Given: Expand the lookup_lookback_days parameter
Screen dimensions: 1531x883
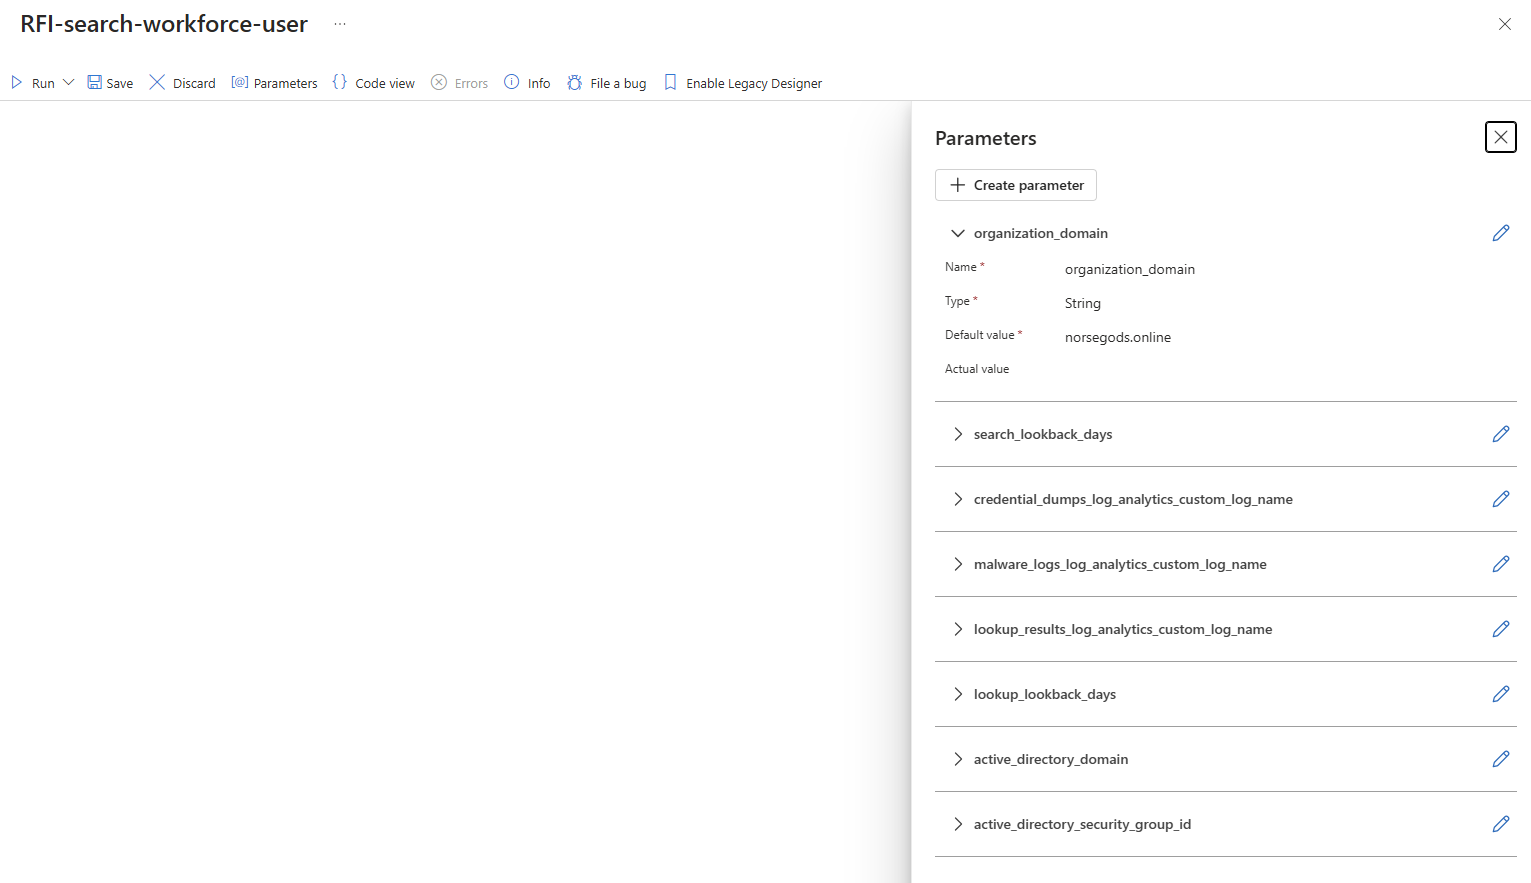Looking at the screenshot, I should 958,694.
